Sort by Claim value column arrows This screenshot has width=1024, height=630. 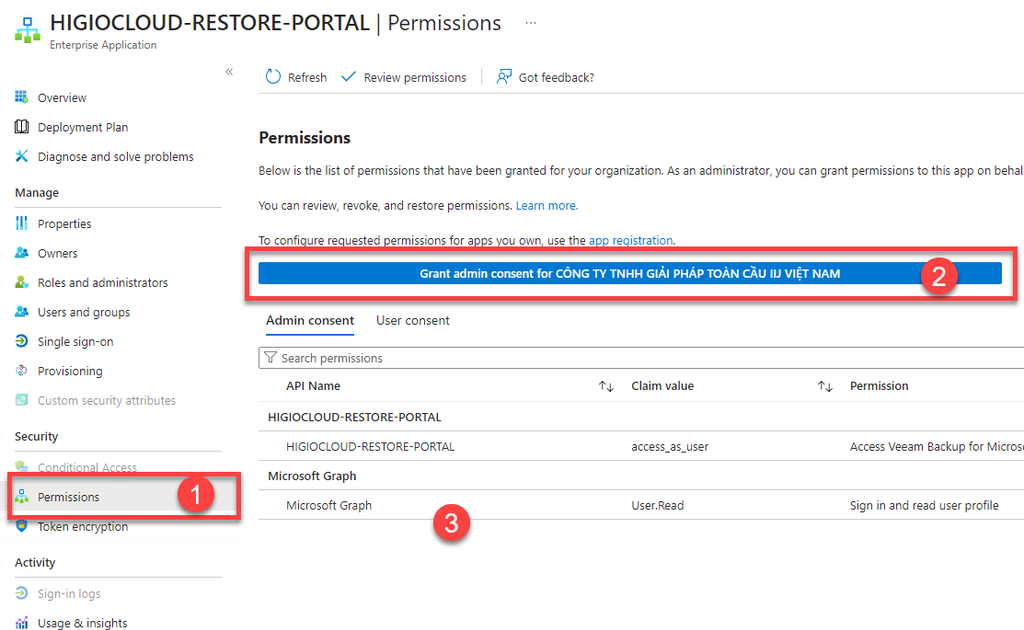(x=825, y=386)
